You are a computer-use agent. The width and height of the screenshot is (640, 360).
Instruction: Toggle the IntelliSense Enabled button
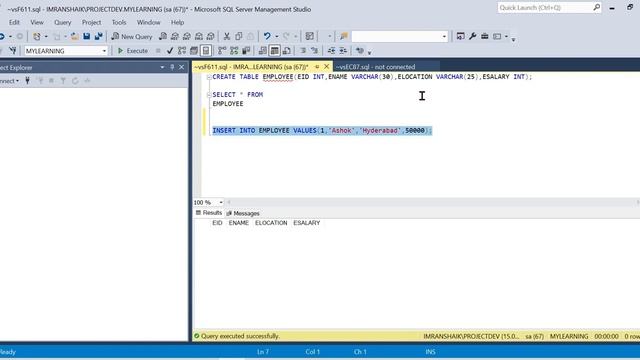coord(206,51)
